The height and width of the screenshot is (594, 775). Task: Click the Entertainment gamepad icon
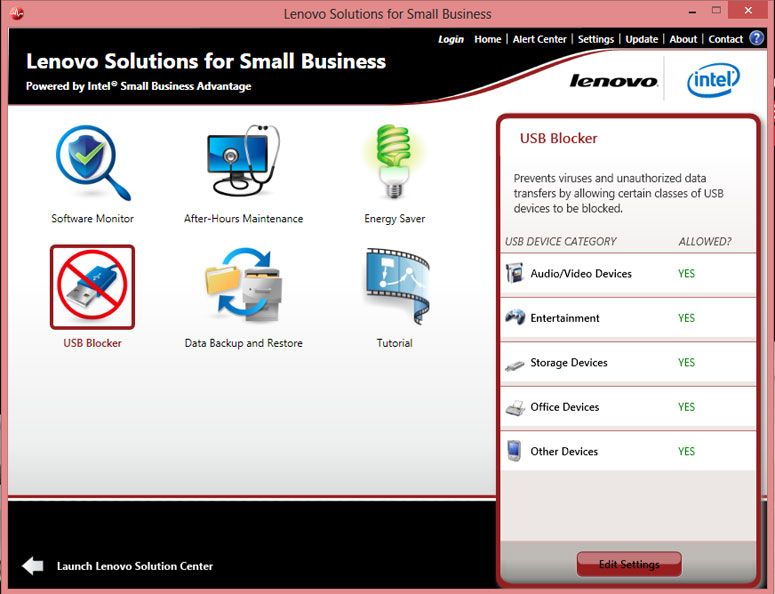click(515, 317)
